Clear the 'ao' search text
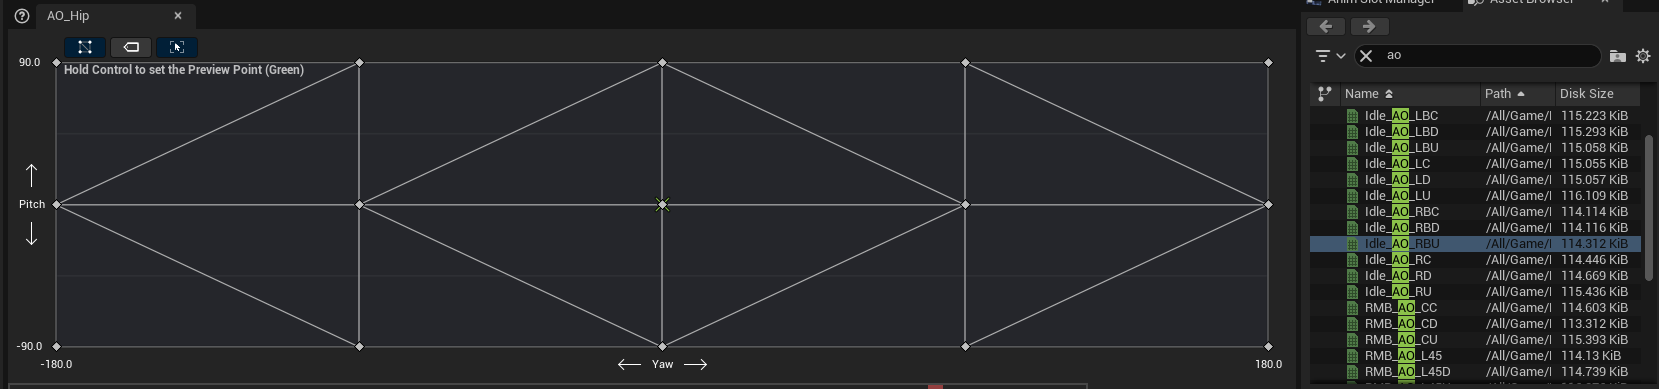 [1366, 56]
